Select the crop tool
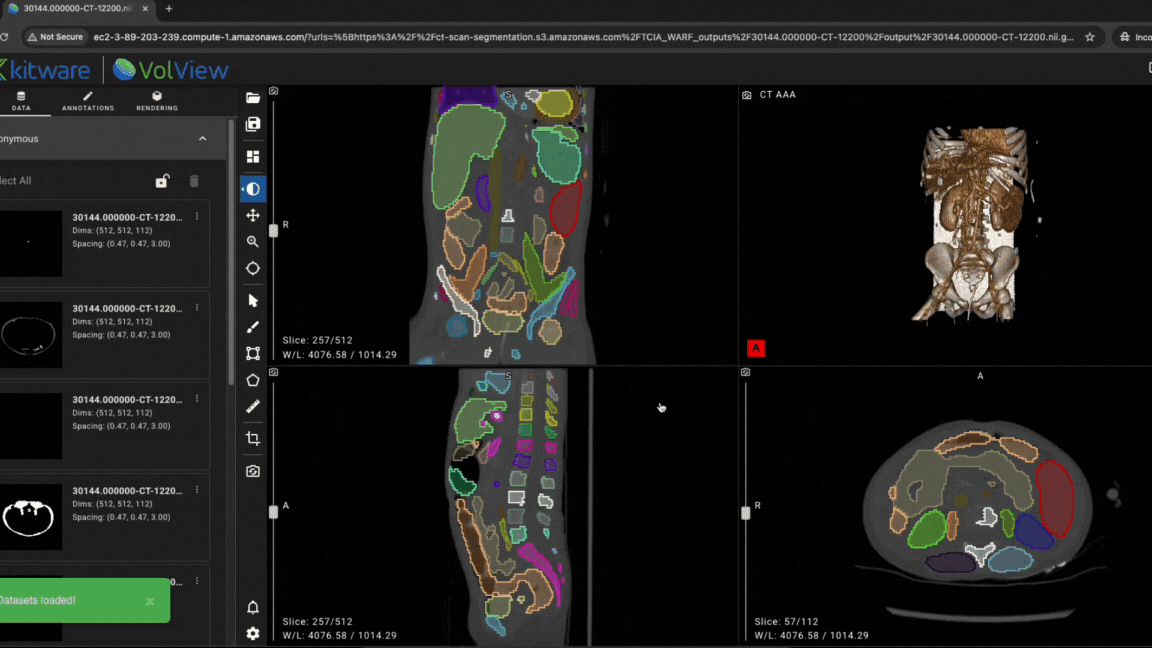The image size is (1152, 648). 253,439
